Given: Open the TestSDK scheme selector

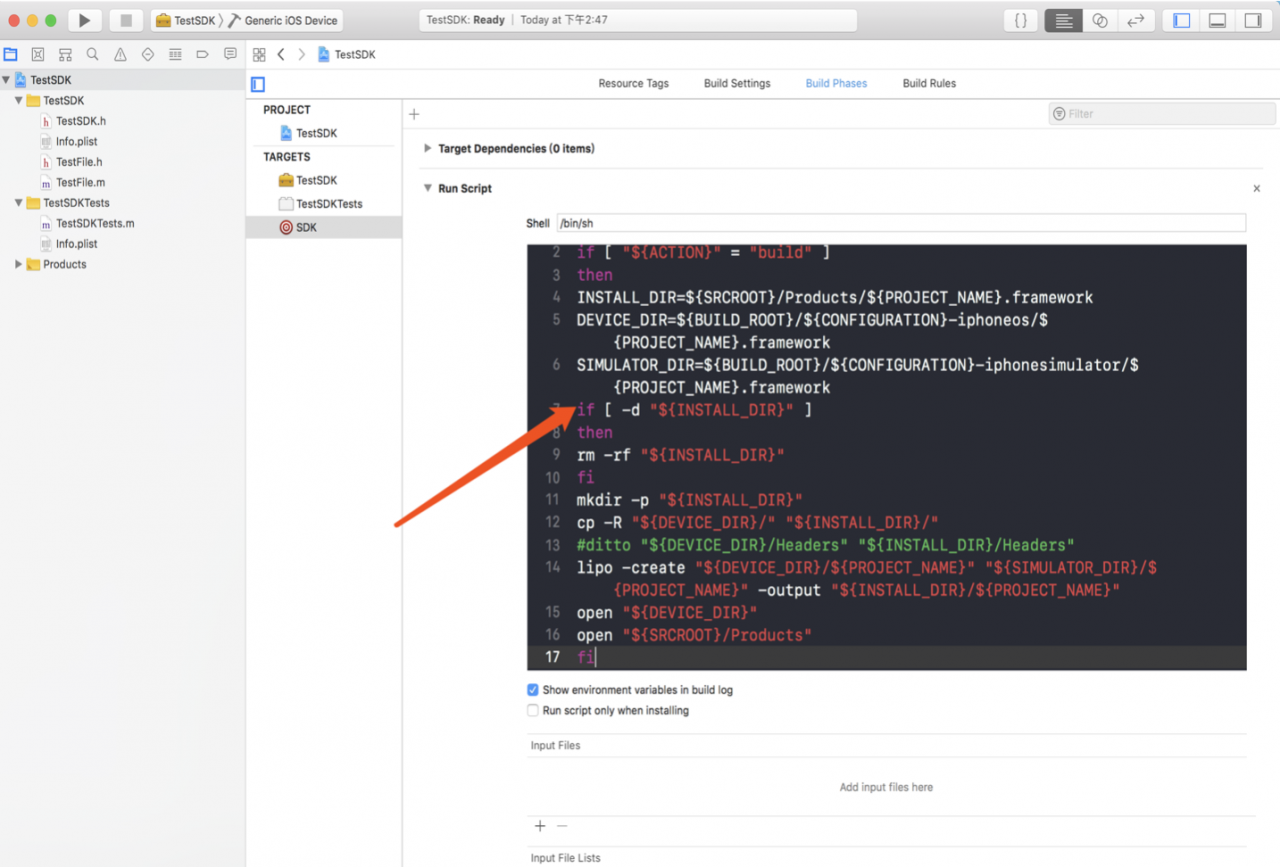Looking at the screenshot, I should 186,20.
